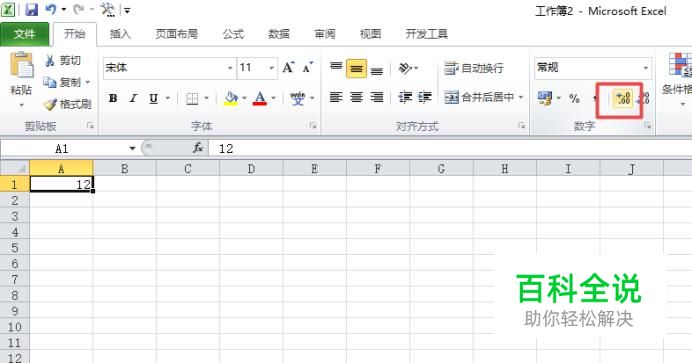Open the font color dropdown arrow
Screen dimensions: 692x363
tap(274, 98)
